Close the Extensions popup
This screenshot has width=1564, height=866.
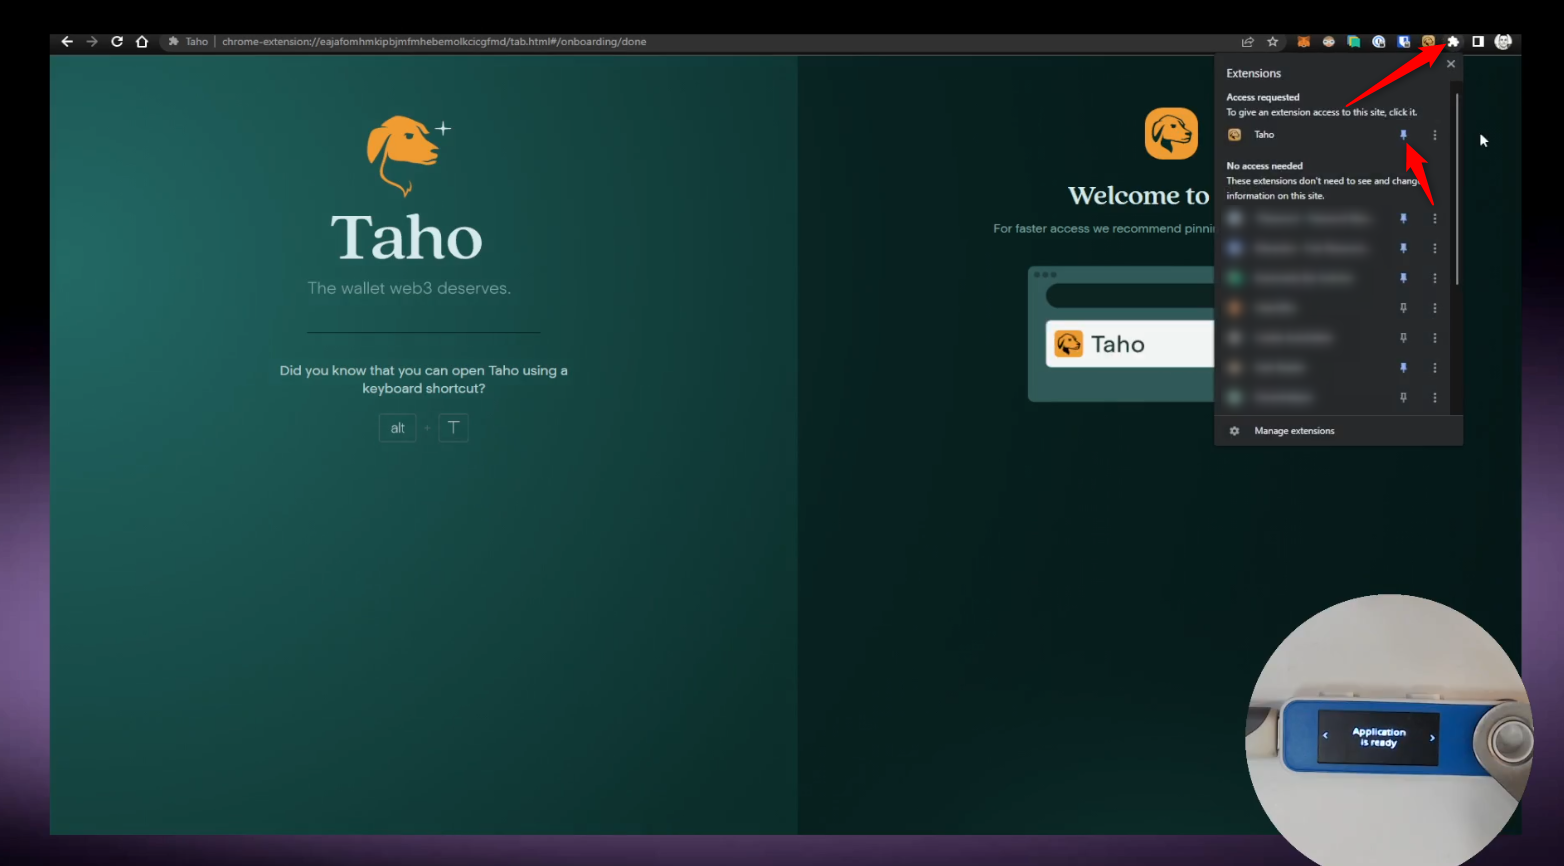(1451, 64)
